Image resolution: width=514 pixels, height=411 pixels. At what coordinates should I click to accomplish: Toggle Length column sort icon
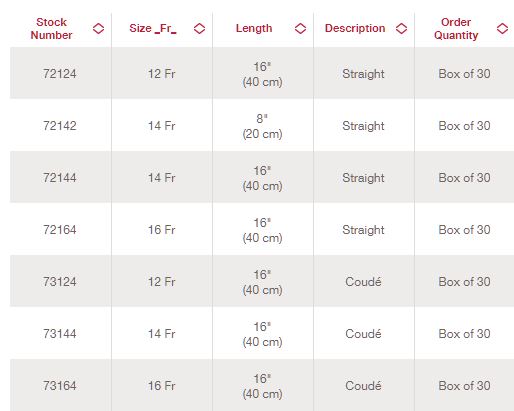300,28
